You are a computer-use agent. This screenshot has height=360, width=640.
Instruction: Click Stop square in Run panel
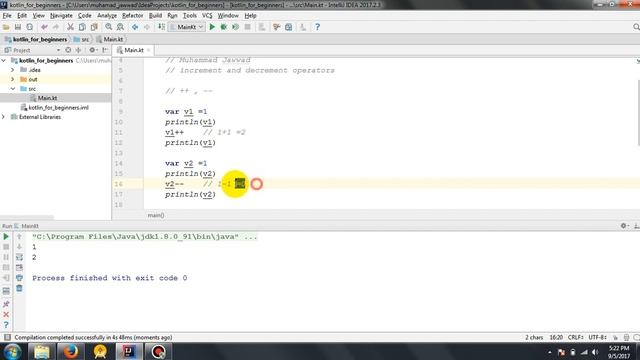pos(6,247)
